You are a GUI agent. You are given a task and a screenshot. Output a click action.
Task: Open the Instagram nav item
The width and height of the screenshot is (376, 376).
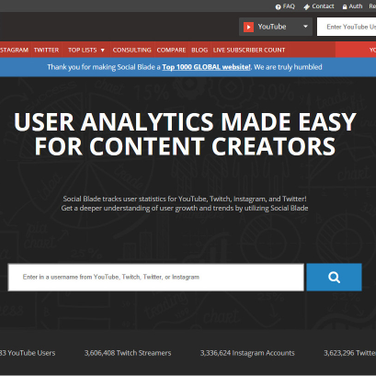pyautogui.click(x=14, y=50)
